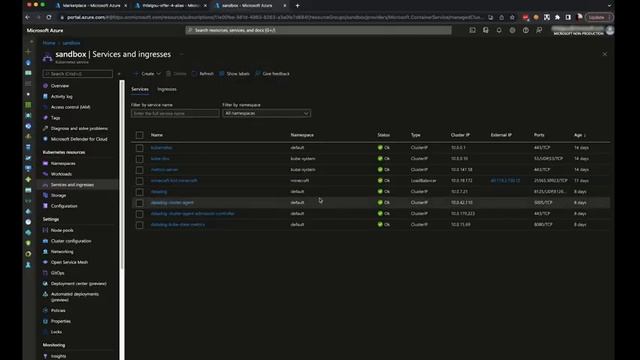Open the Tags menu item
The height and width of the screenshot is (360, 640).
point(55,118)
